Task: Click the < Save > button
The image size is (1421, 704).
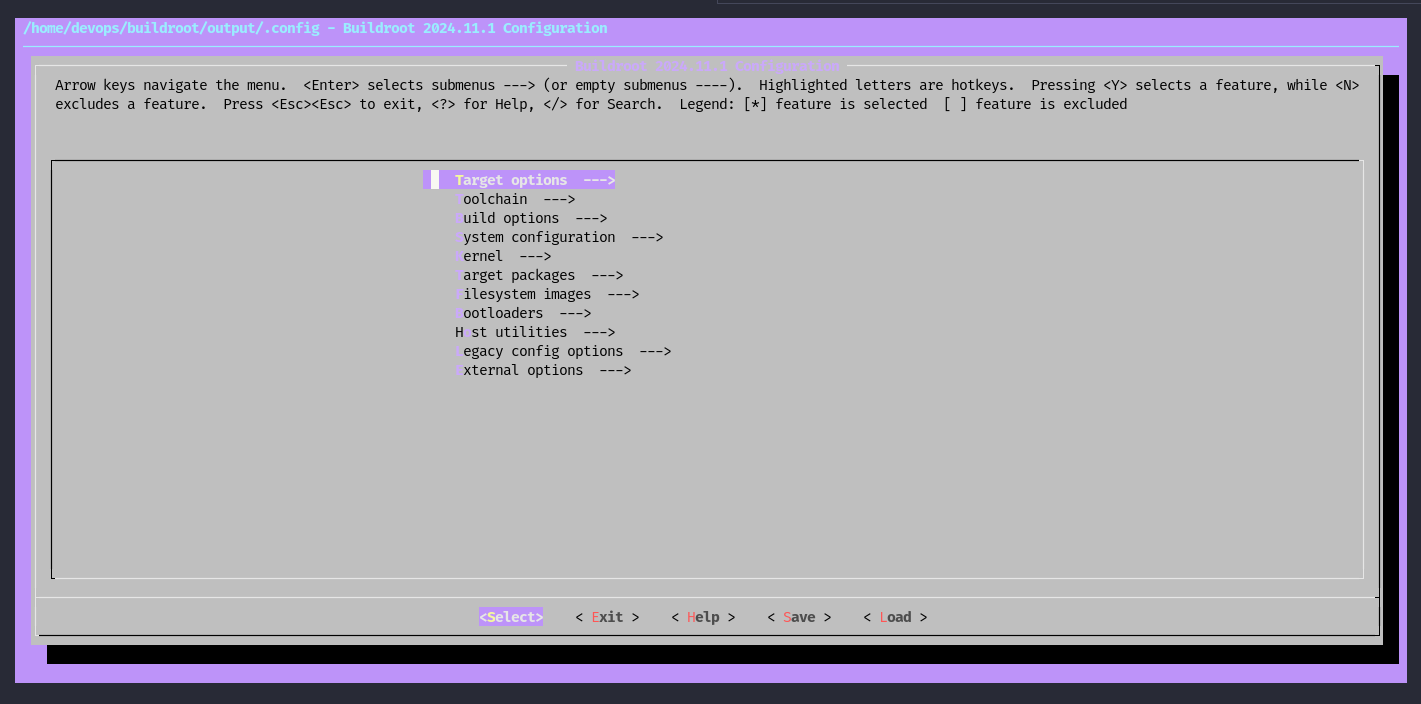Action: (x=799, y=617)
